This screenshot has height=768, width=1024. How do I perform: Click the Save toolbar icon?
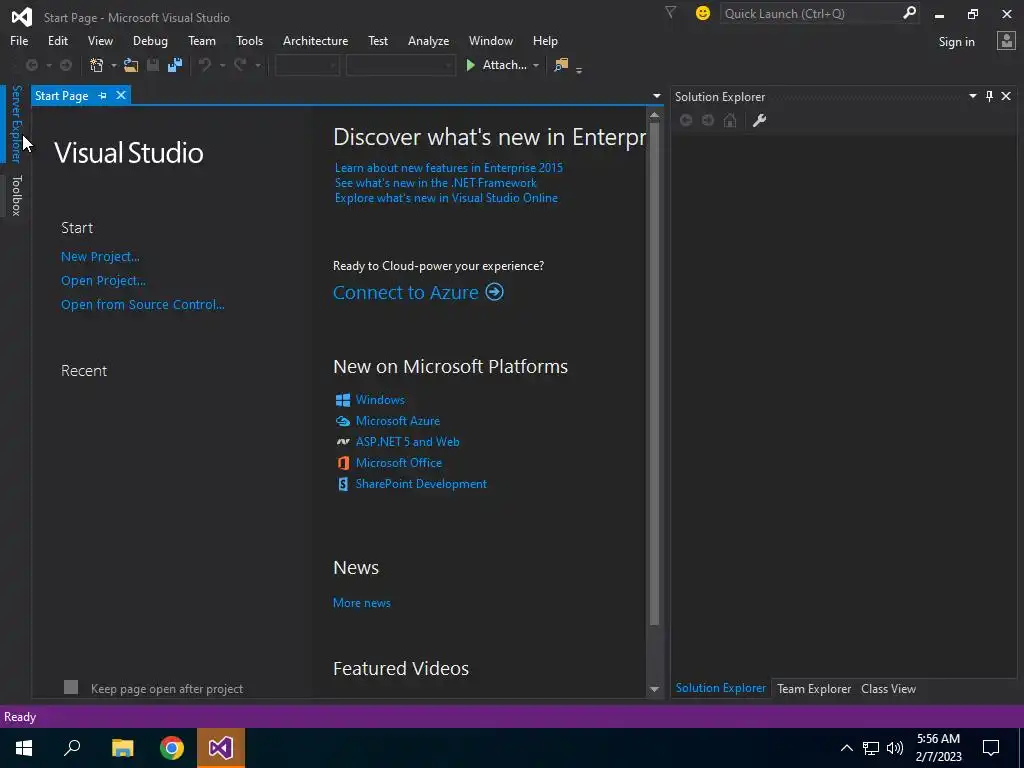(x=153, y=65)
